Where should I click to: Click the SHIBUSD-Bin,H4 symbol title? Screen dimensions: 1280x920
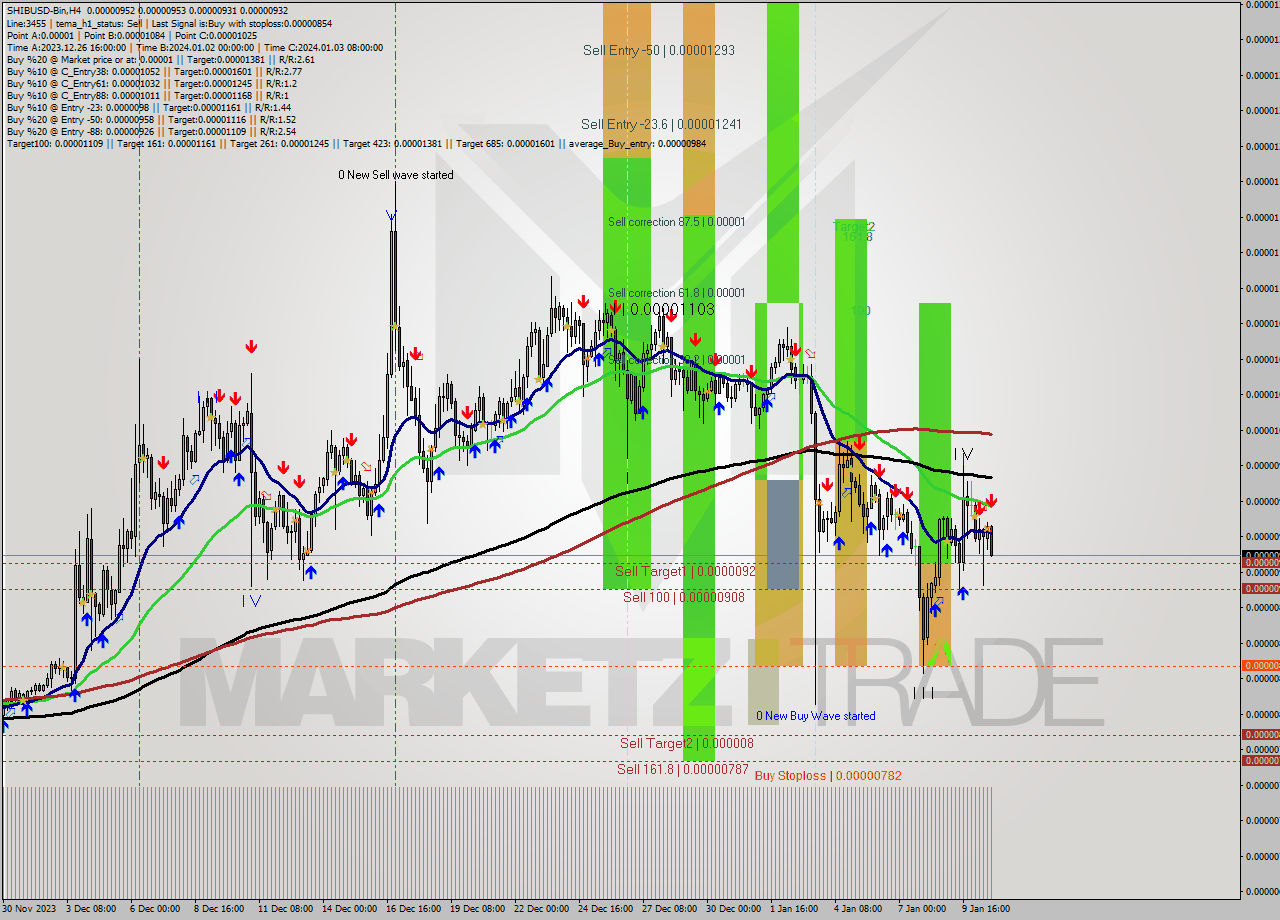pyautogui.click(x=42, y=11)
